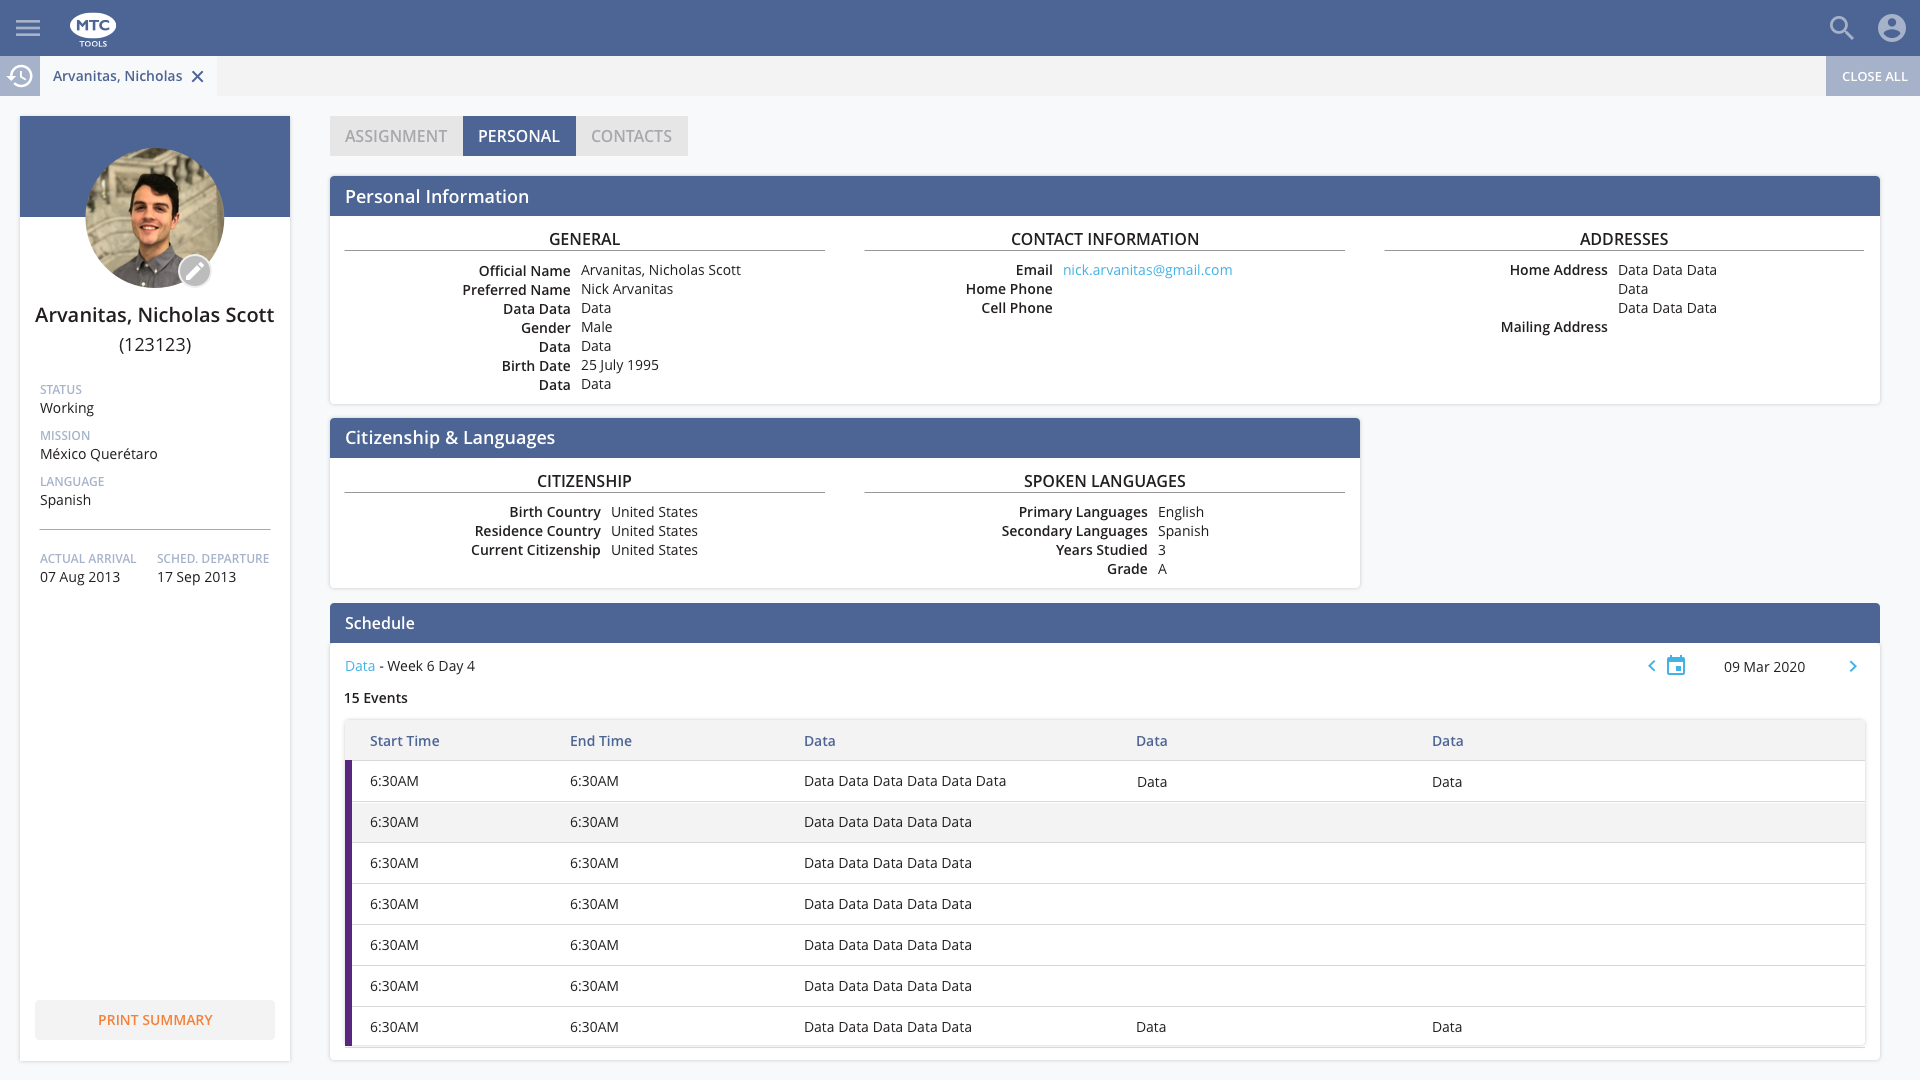Click the mission 'México Querétaro'
Image resolution: width=1920 pixels, height=1080 pixels.
click(x=99, y=454)
